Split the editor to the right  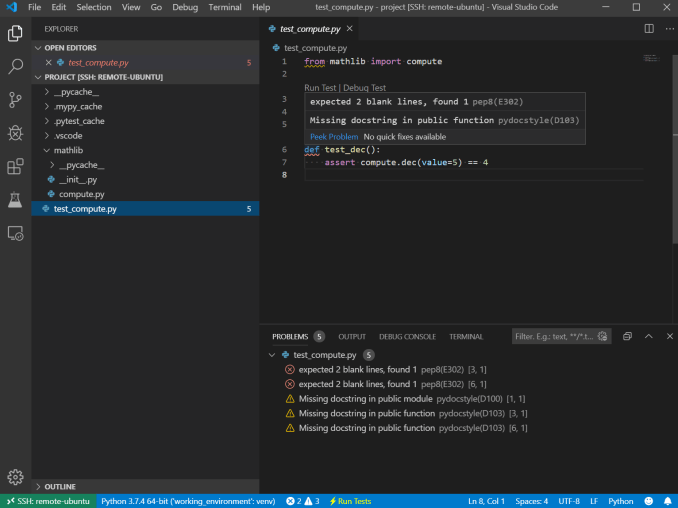(649, 29)
